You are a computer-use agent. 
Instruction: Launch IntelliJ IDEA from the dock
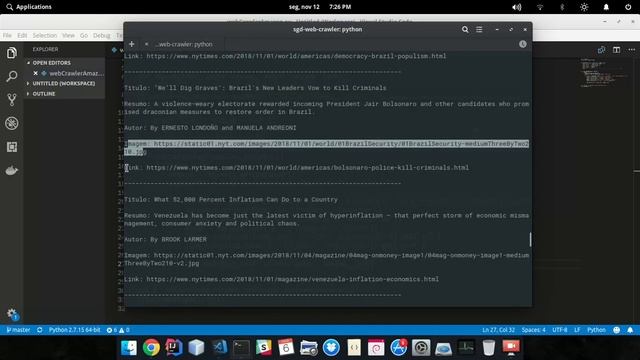174,348
